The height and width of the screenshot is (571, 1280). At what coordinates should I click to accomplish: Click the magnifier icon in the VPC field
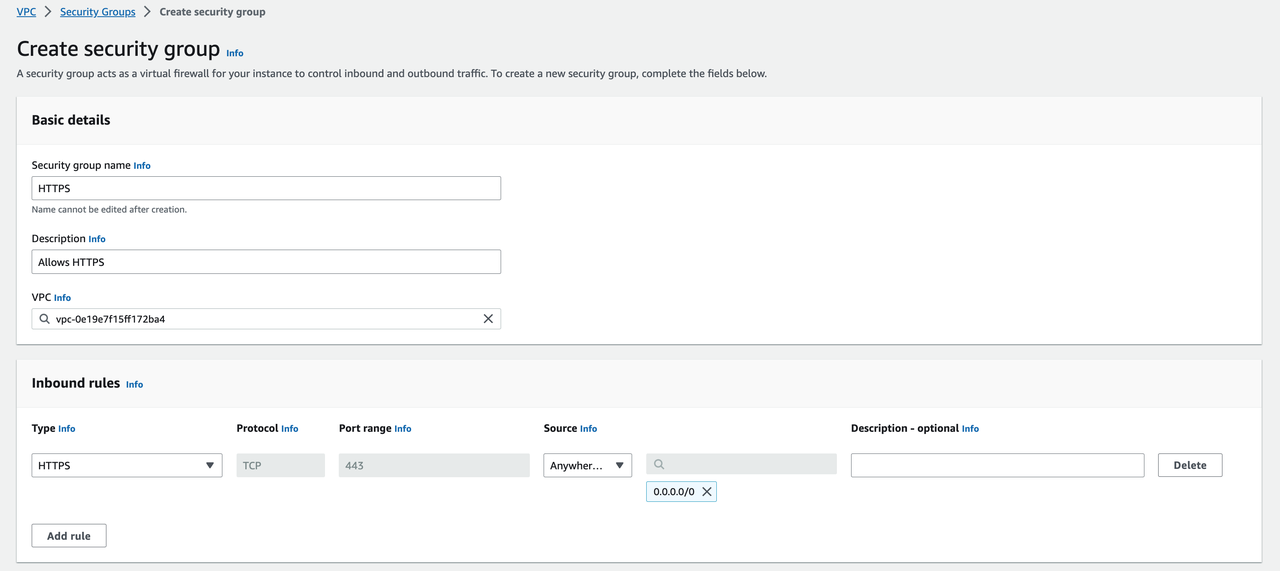44,319
